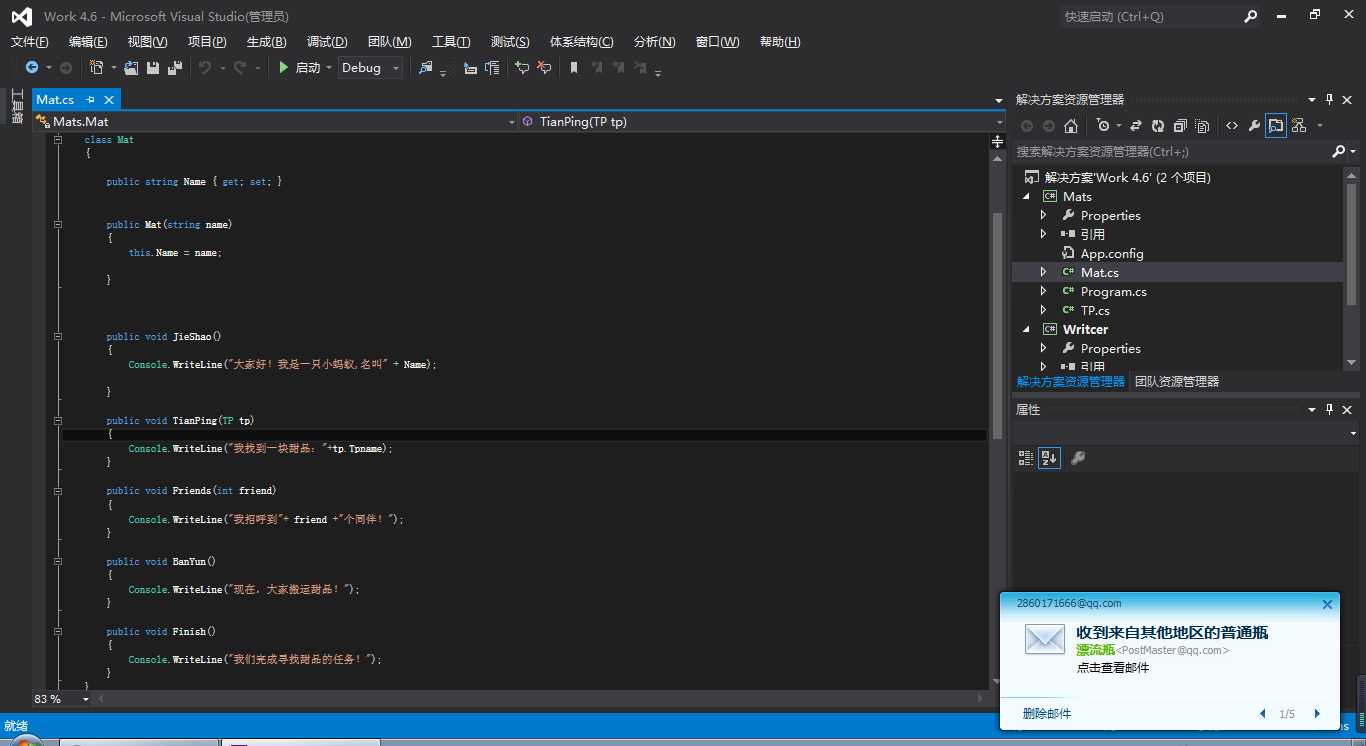1366x746 pixels.
Task: Open the dropdown arrow beside the 启动 start button
Action: tap(329, 68)
